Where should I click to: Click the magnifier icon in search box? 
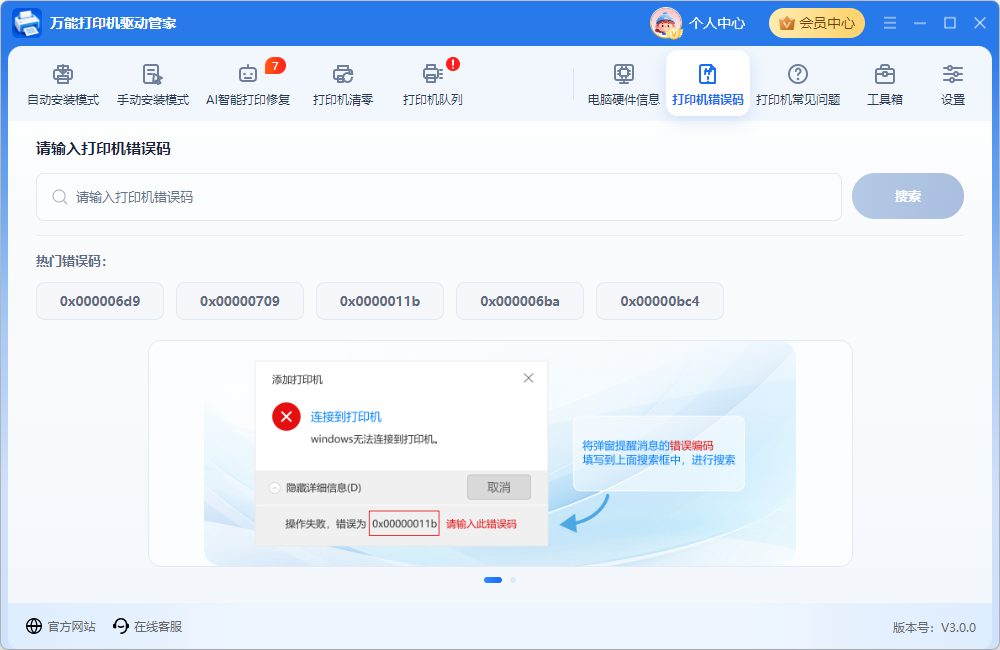(x=60, y=197)
